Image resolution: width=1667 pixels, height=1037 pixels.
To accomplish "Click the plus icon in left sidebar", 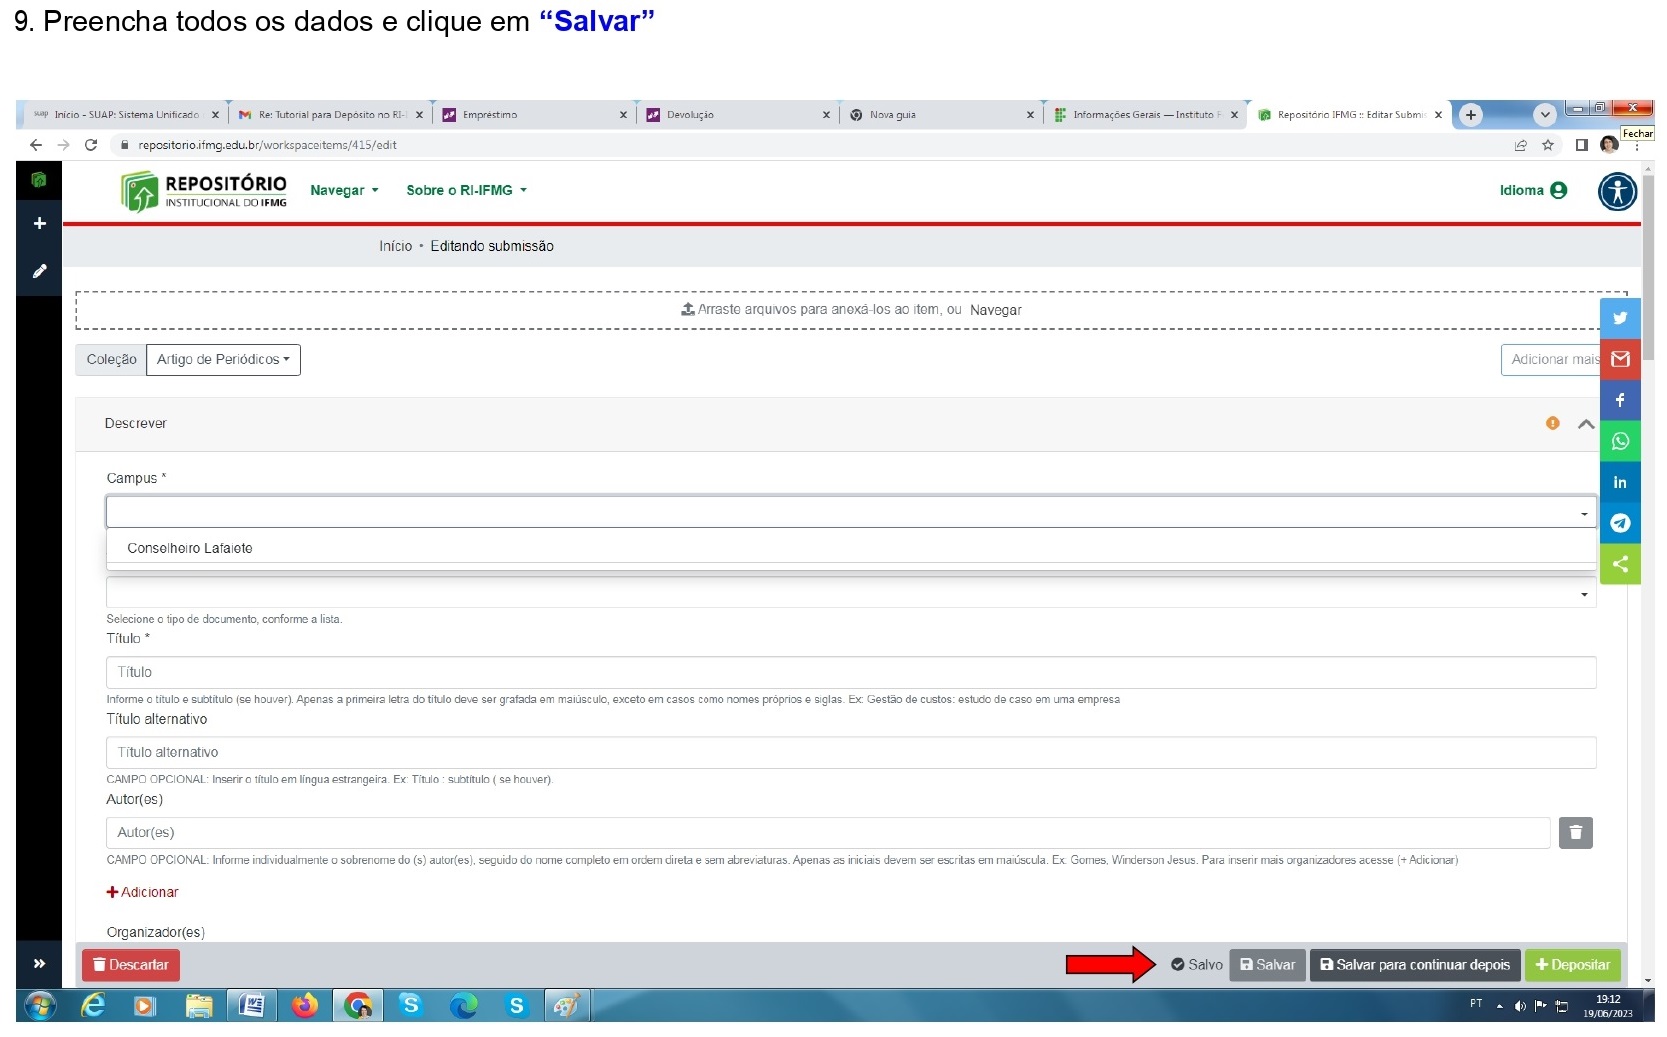I will click(39, 223).
